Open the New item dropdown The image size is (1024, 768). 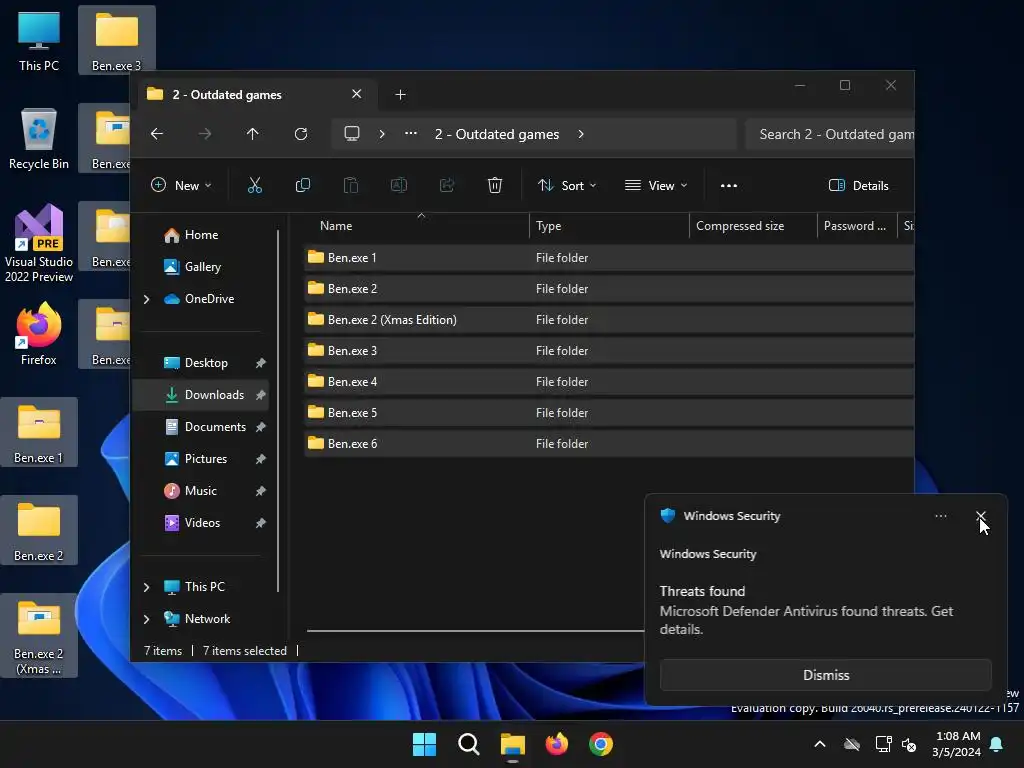coord(181,185)
